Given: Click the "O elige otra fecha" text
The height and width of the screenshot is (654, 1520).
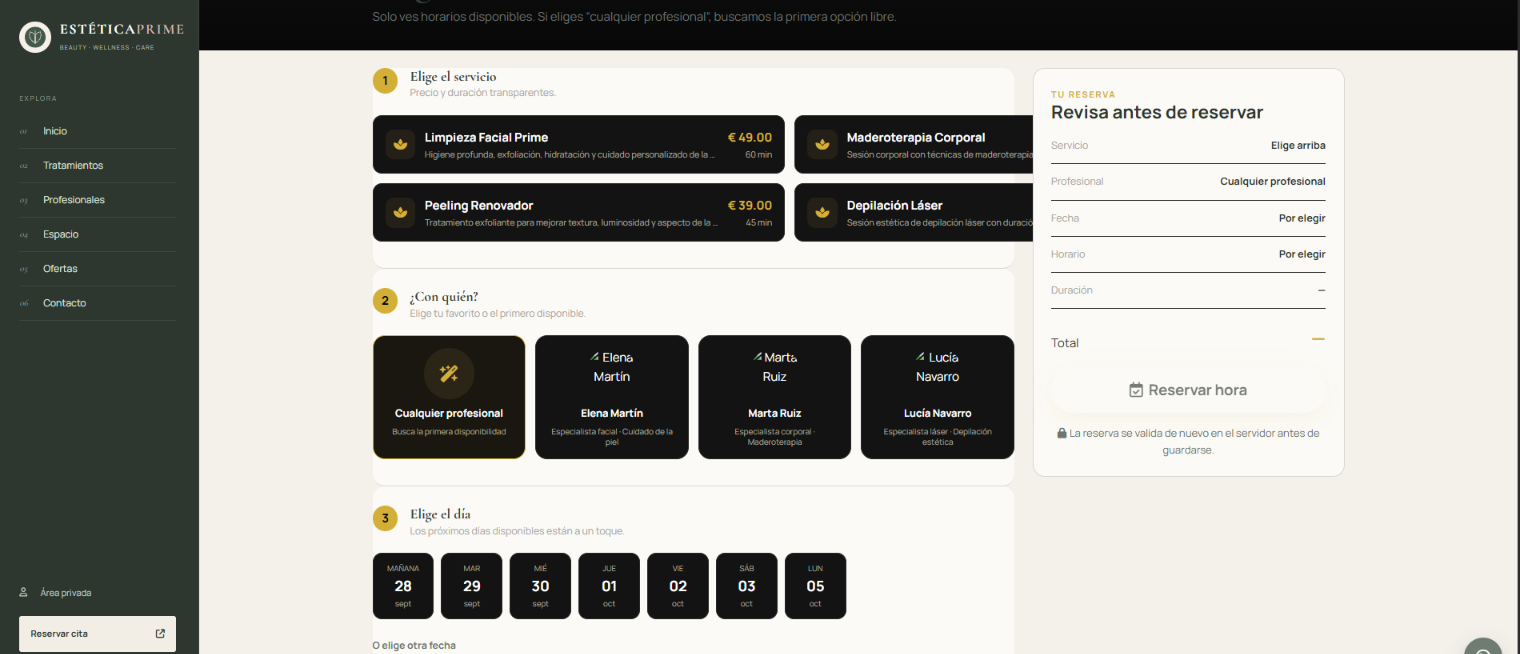Looking at the screenshot, I should tap(414, 646).
